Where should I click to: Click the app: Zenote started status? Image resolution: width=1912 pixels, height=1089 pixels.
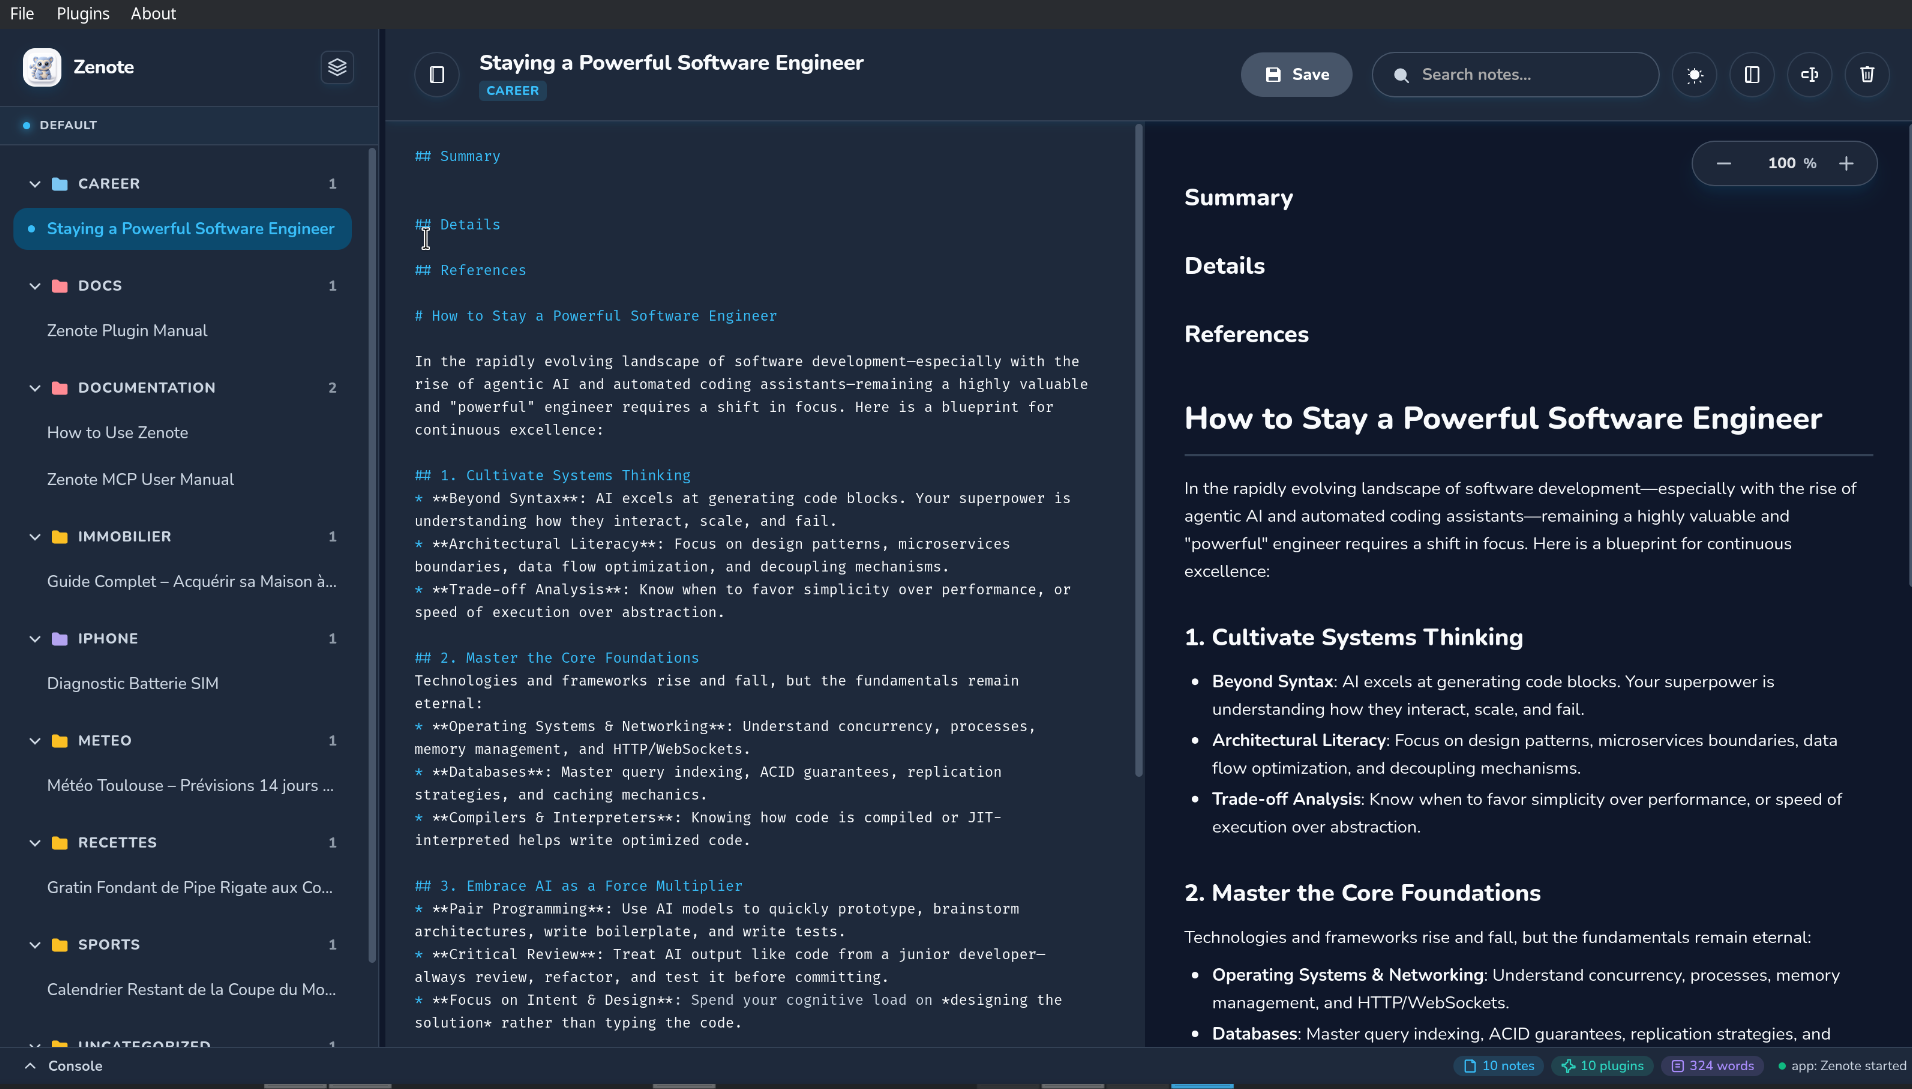(1842, 1066)
